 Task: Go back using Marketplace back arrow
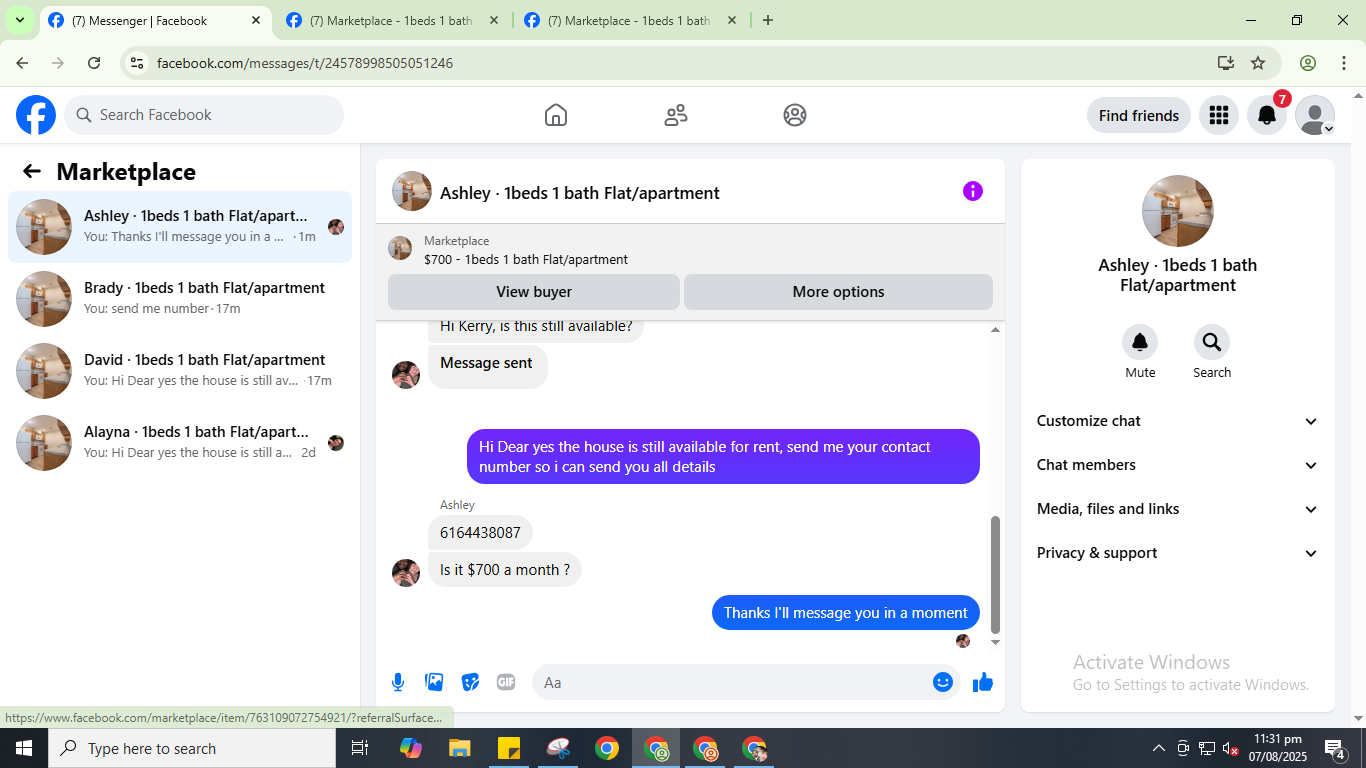click(32, 171)
